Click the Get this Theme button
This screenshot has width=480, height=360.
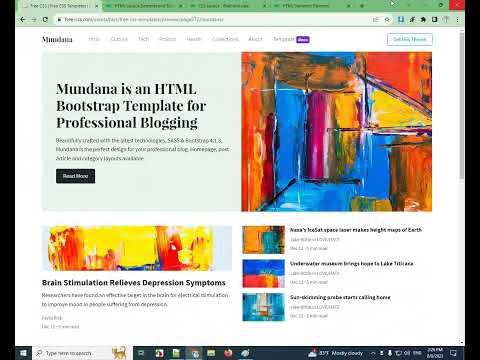[410, 39]
